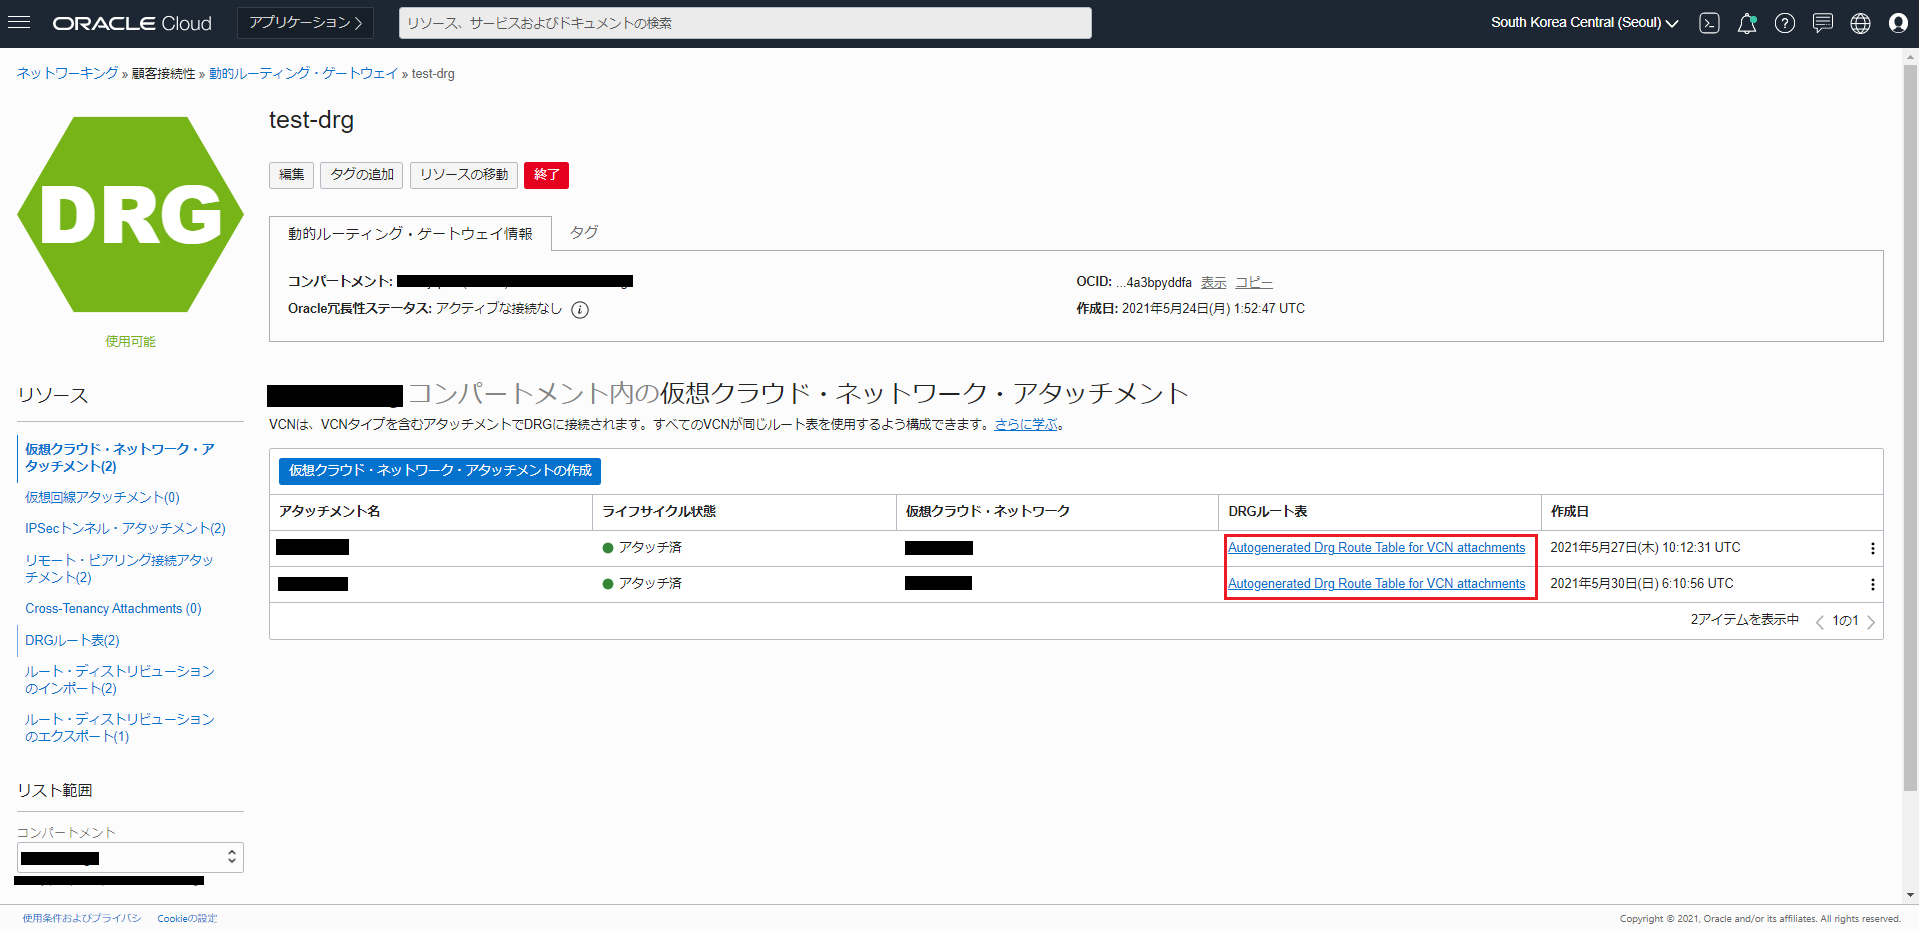Open DRG route table link in 5月27日 row
The width and height of the screenshot is (1919, 931).
1377,547
